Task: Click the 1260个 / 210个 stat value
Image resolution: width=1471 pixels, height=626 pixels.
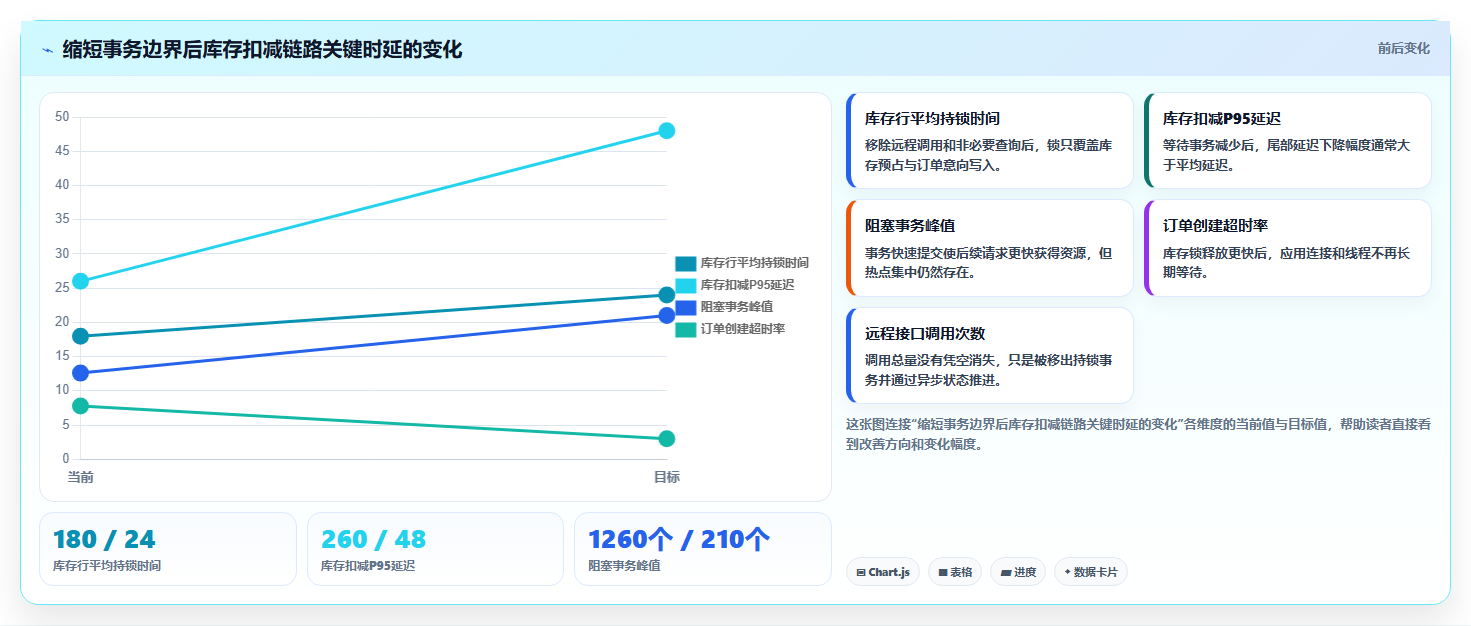Action: (x=679, y=540)
